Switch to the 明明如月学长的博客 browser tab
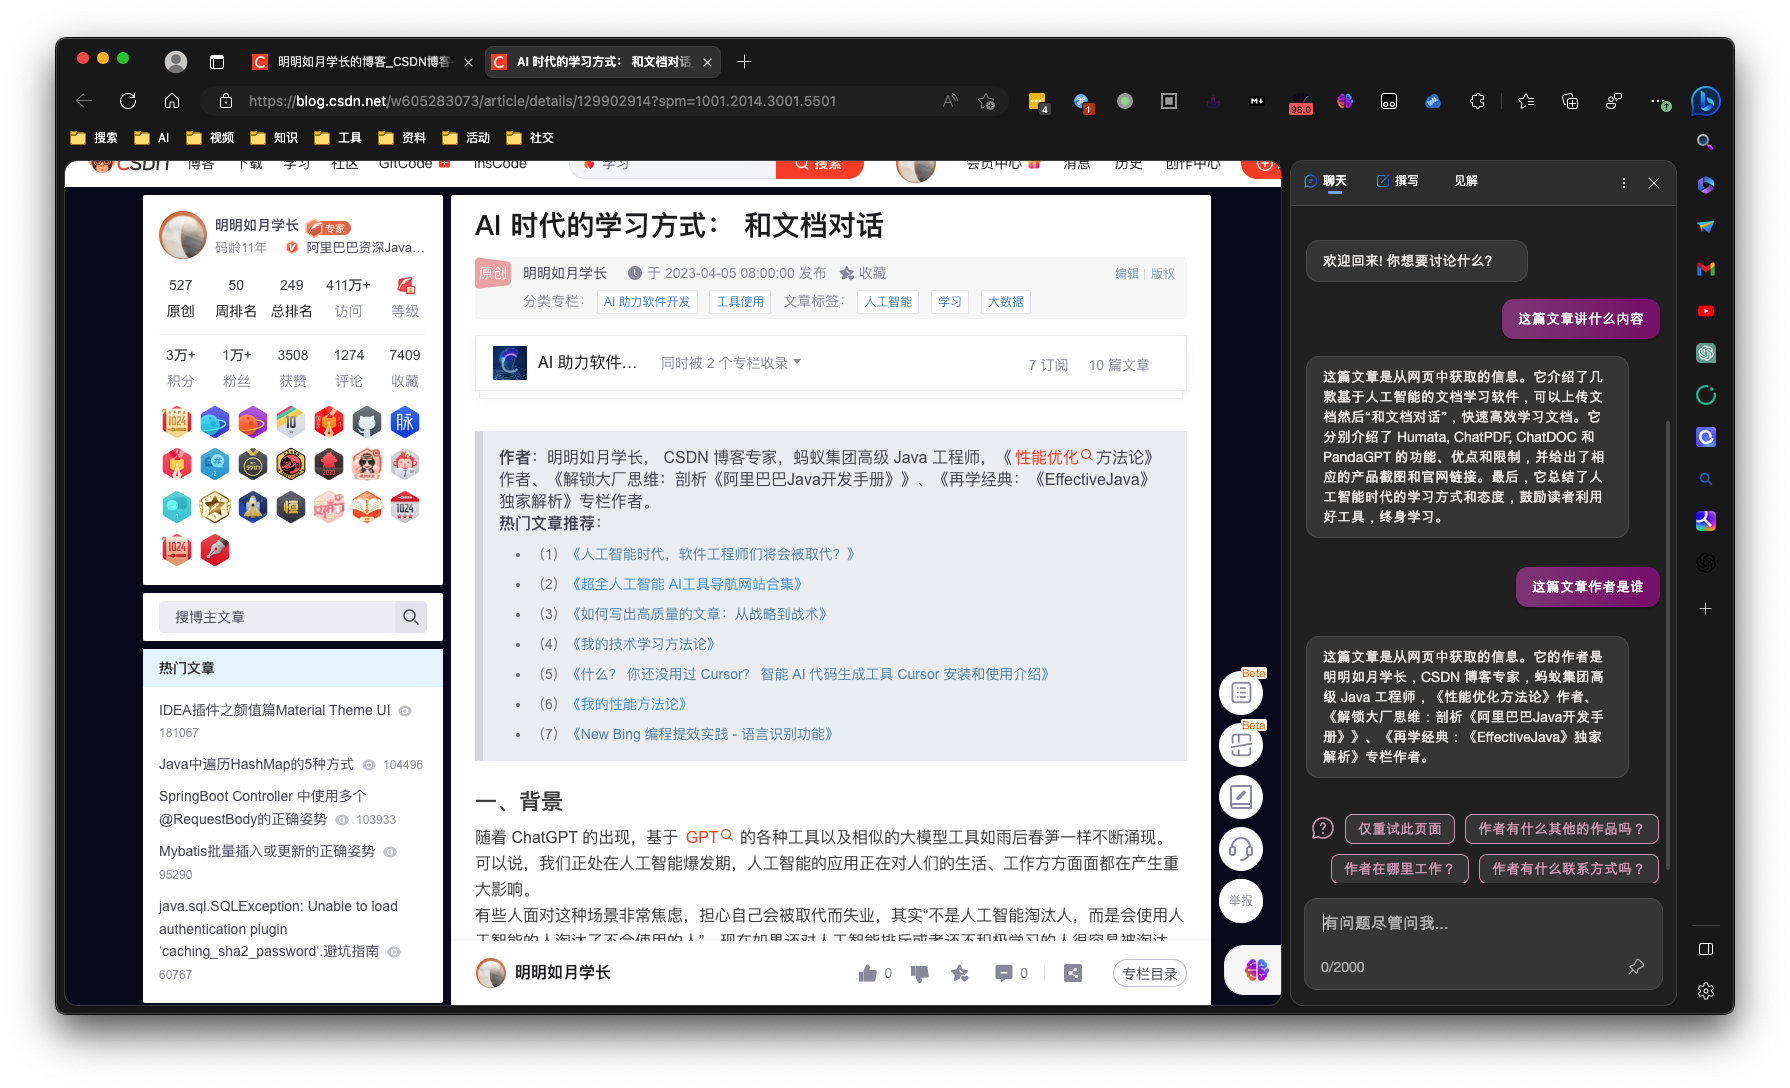This screenshot has height=1088, width=1790. [362, 62]
